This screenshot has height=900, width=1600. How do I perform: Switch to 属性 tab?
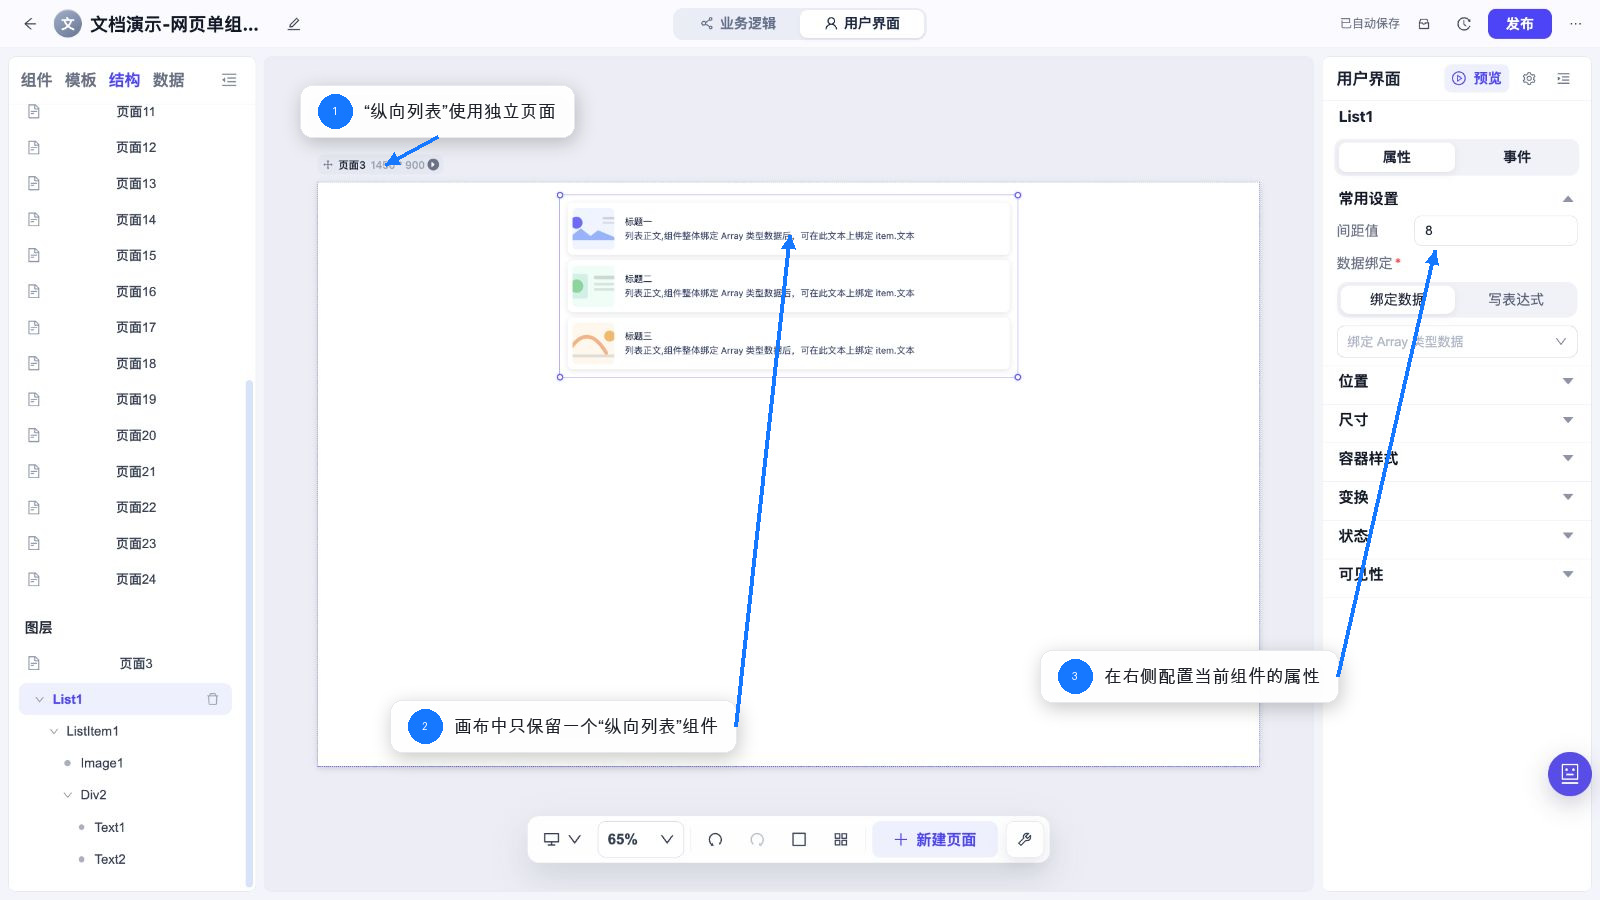pos(1396,157)
